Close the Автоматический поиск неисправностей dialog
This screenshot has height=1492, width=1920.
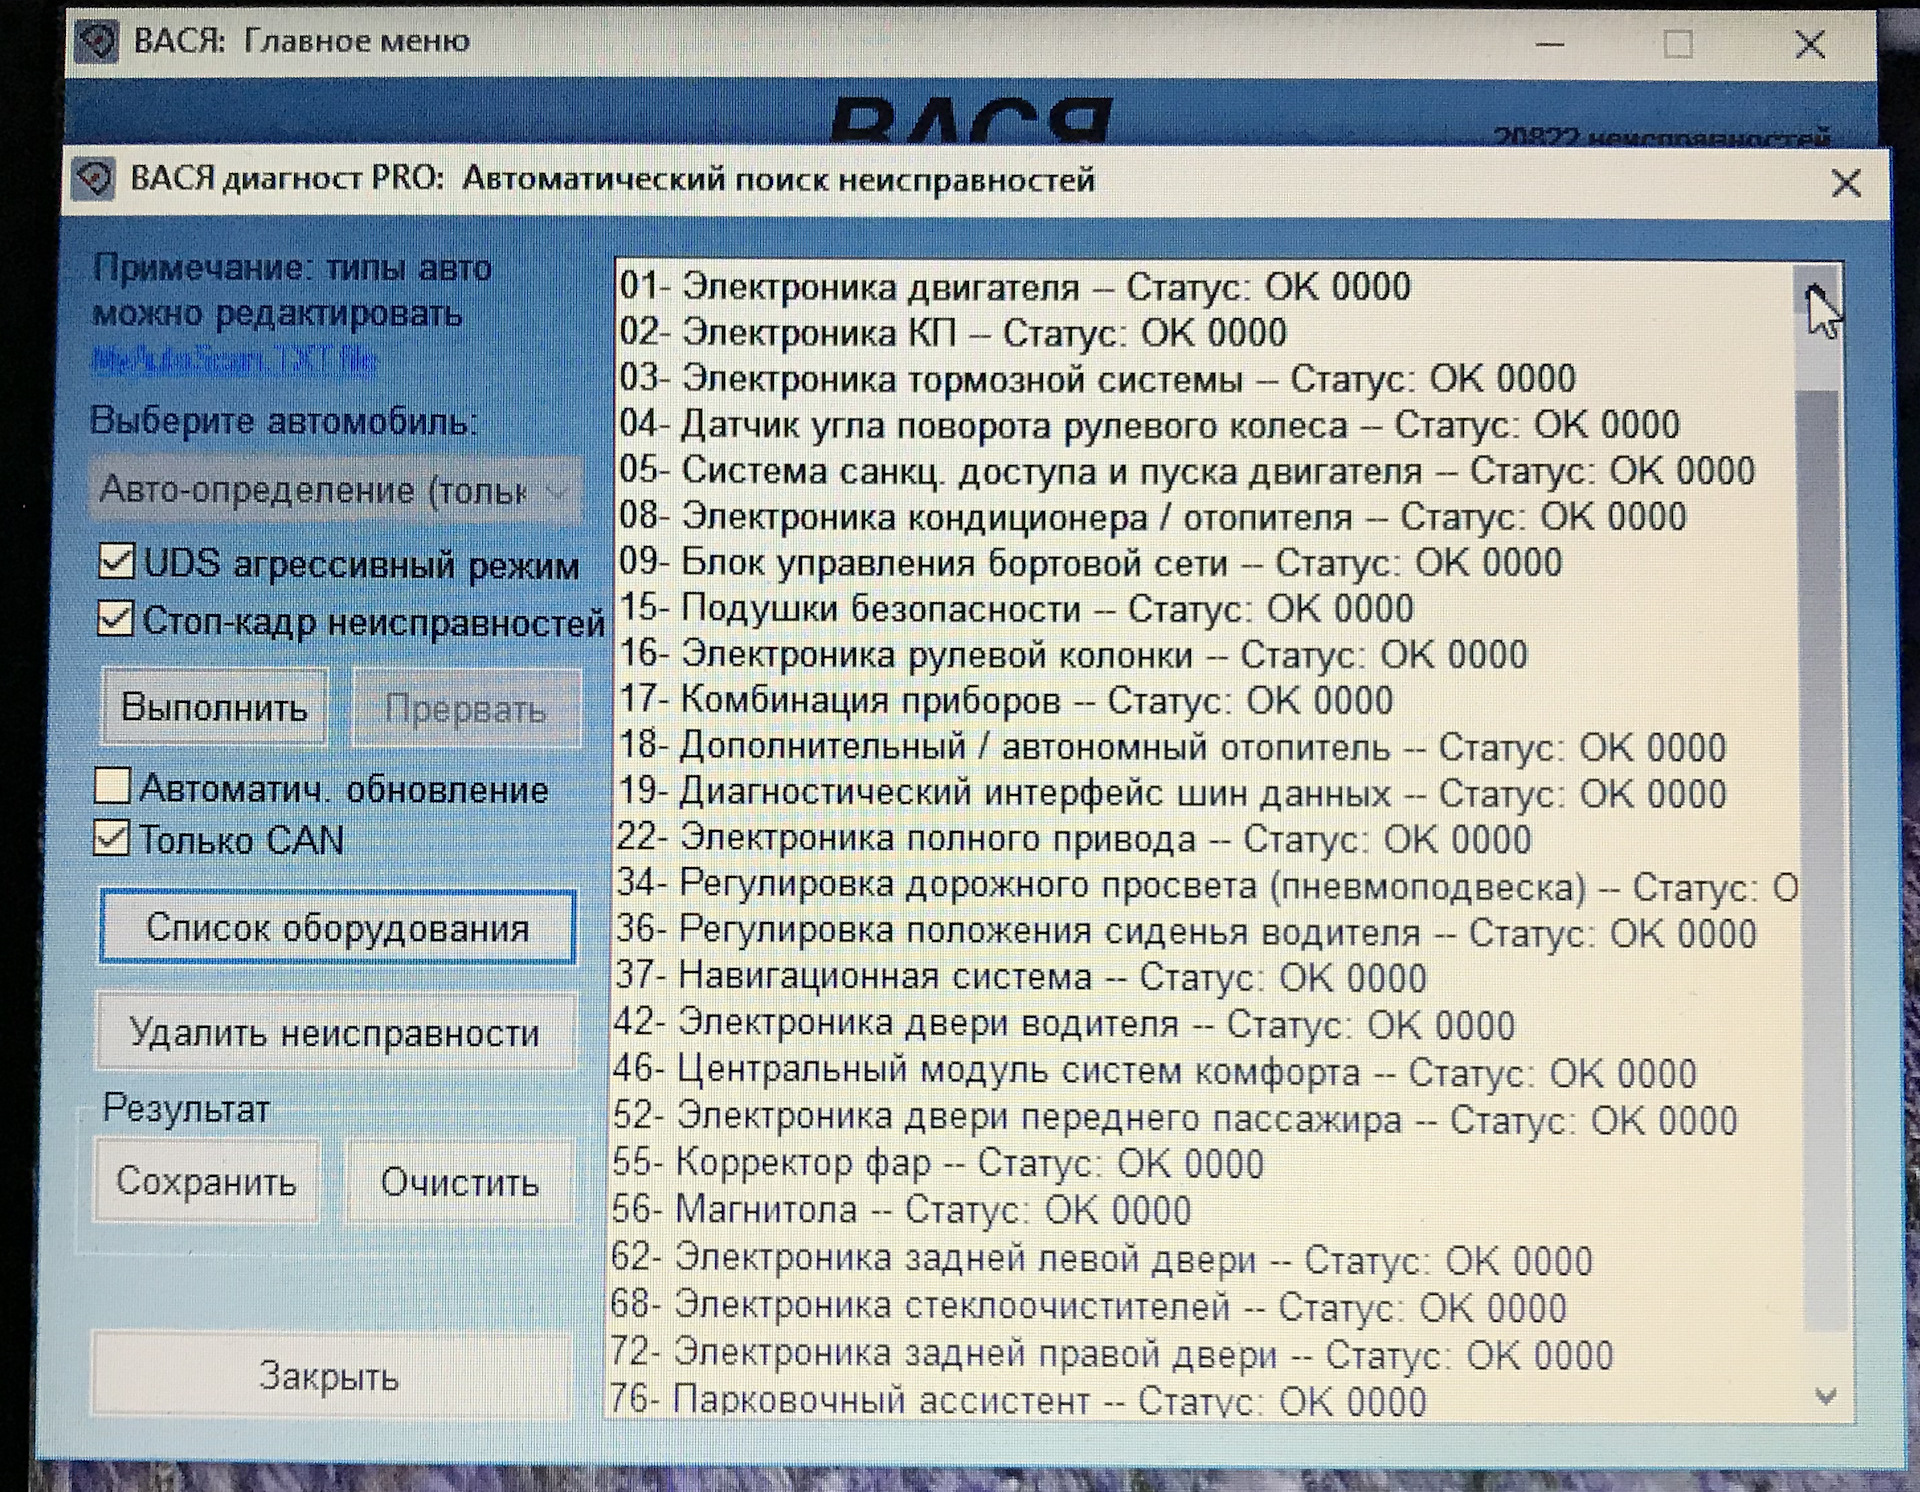pos(1846,183)
